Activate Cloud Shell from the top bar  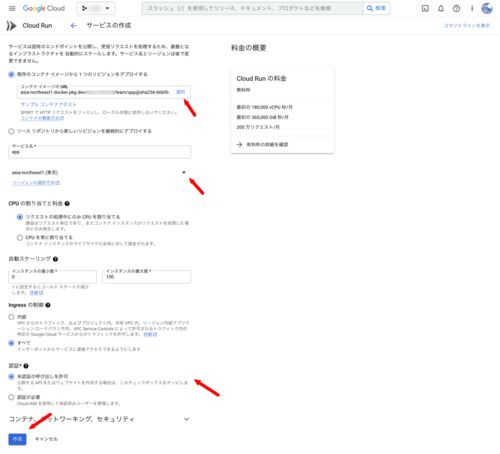coord(425,8)
